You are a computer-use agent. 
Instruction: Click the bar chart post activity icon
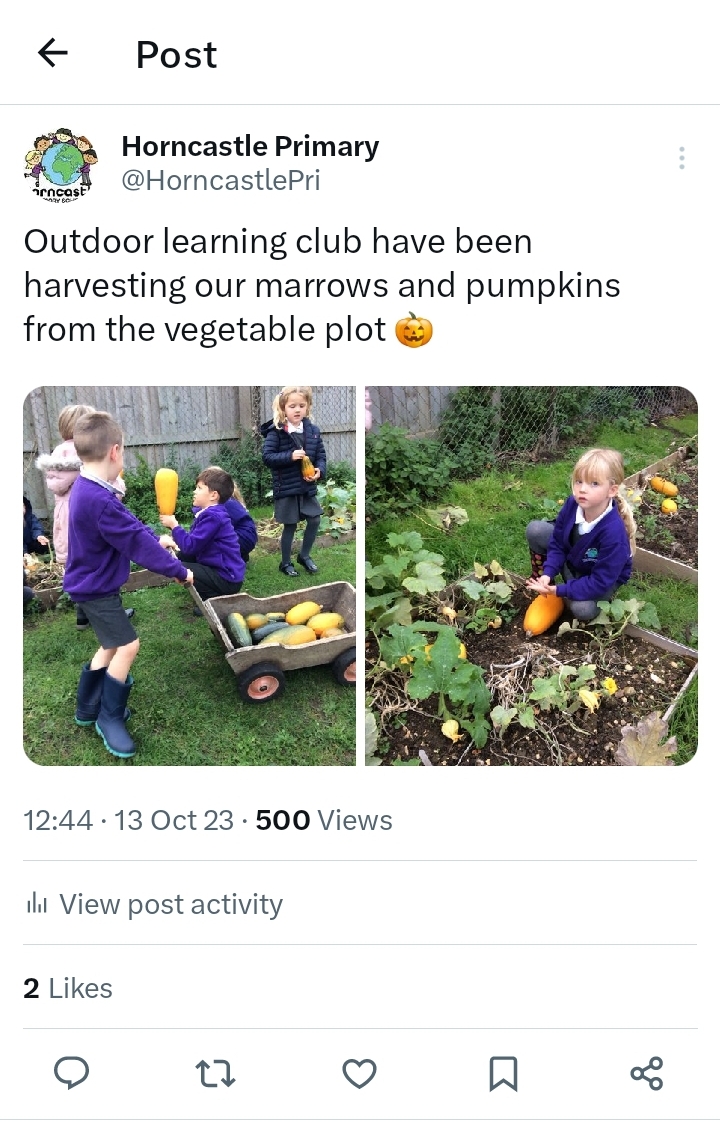pos(36,904)
